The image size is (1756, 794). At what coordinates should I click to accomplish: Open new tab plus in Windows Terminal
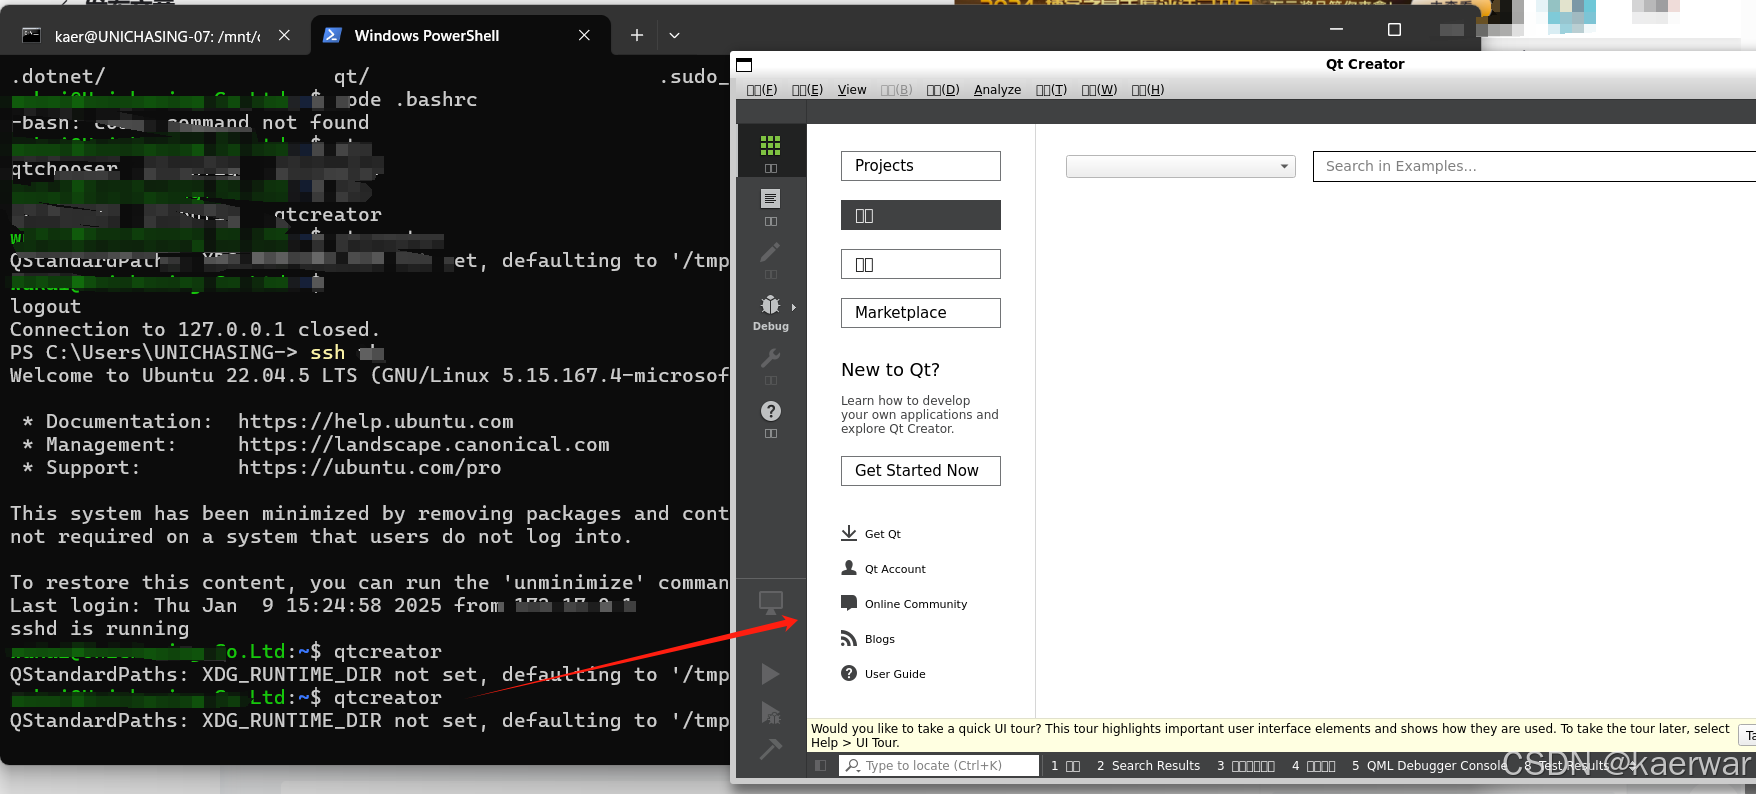click(637, 35)
